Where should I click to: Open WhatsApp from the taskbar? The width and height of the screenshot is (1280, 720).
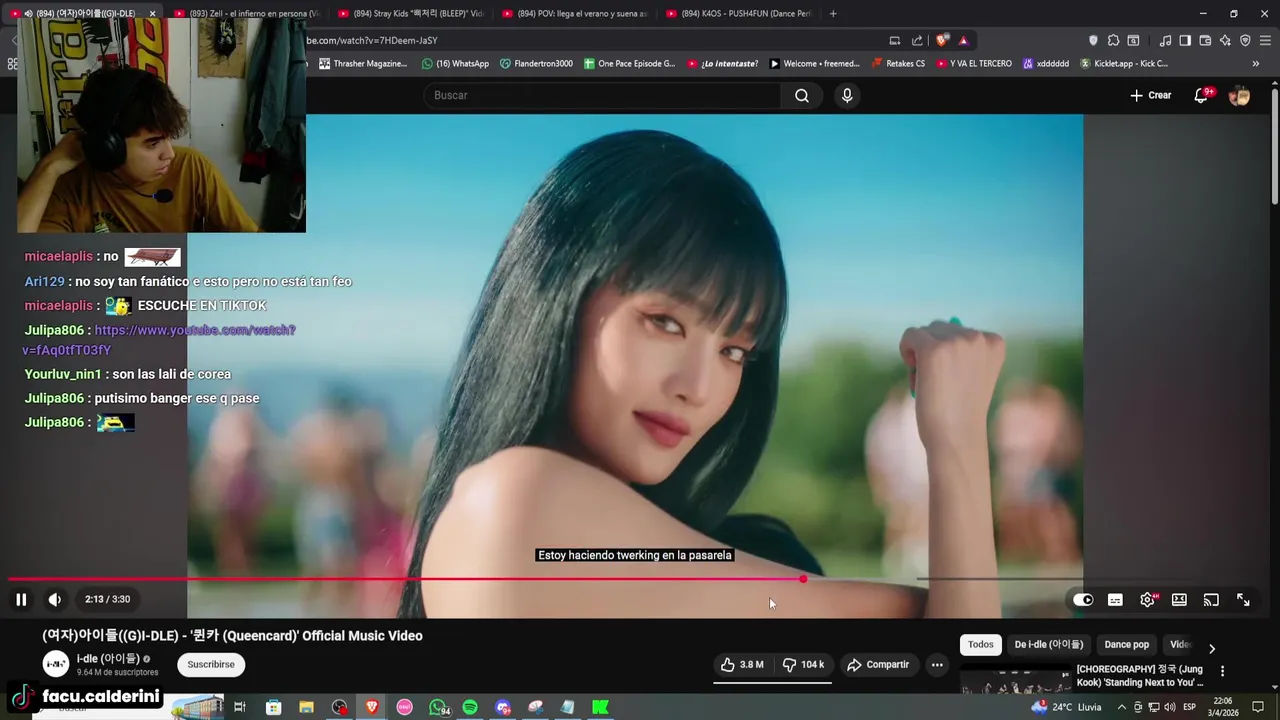(437, 707)
